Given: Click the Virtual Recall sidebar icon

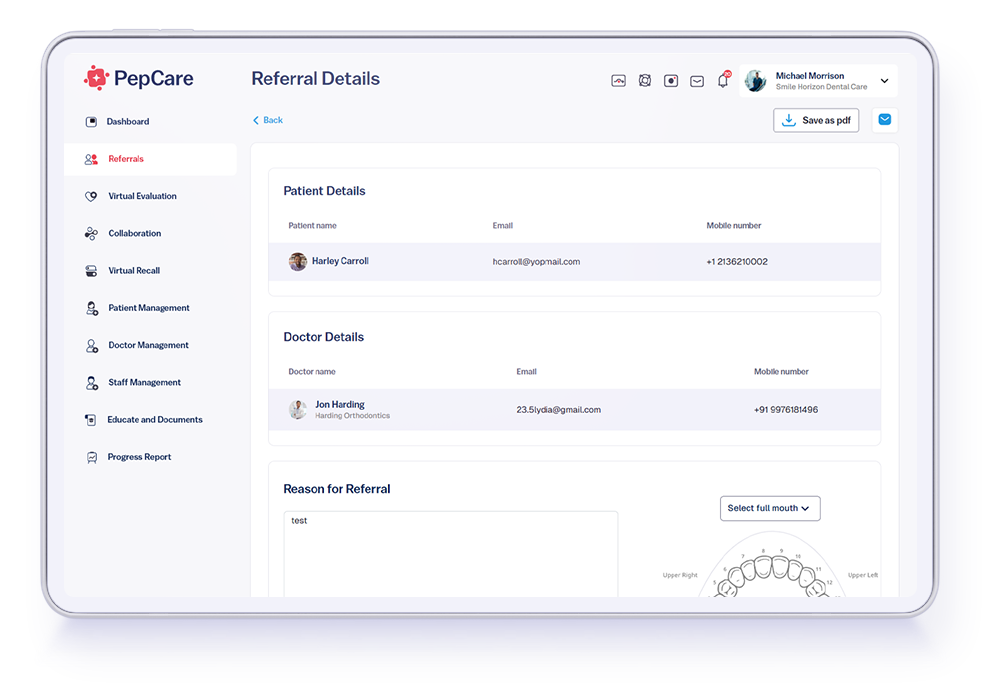Looking at the screenshot, I should [91, 270].
